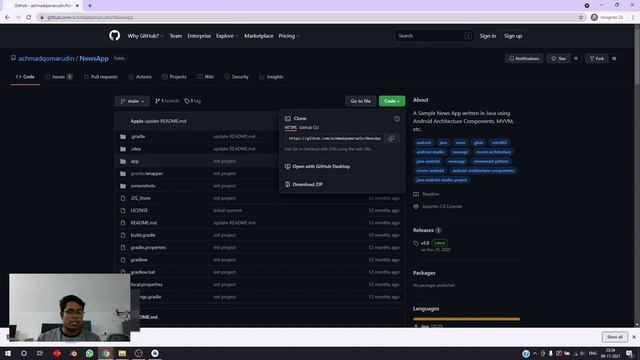Open the clone help question icon

pyautogui.click(x=397, y=118)
